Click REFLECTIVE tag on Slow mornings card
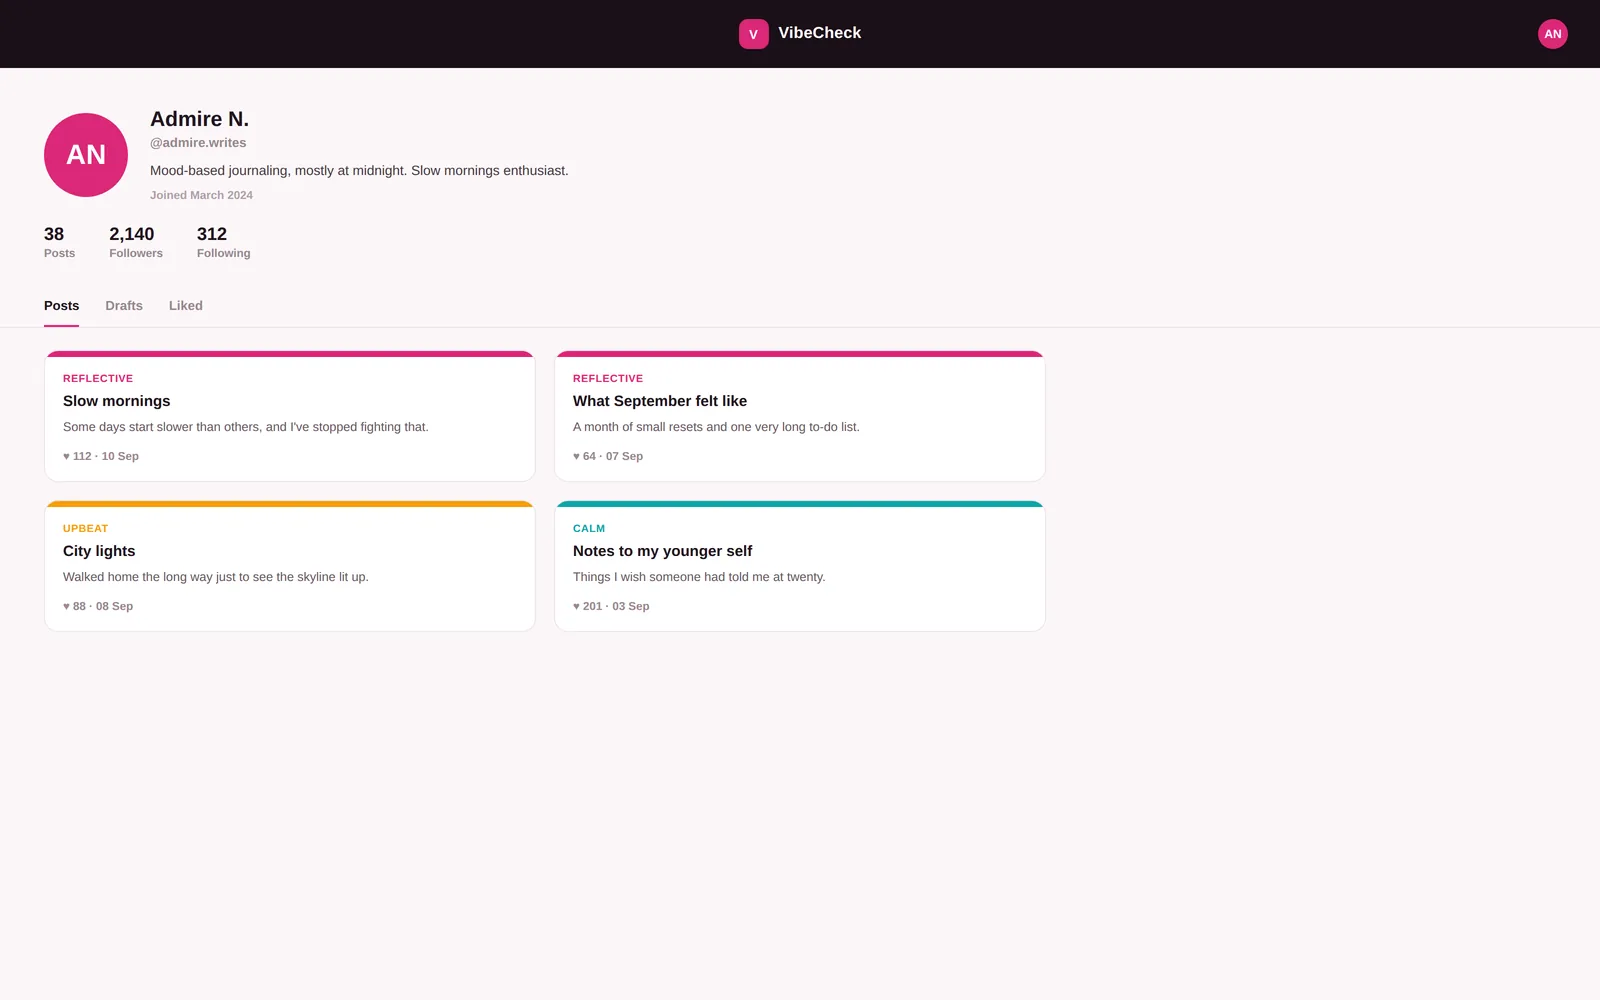The height and width of the screenshot is (1000, 1600). [98, 378]
